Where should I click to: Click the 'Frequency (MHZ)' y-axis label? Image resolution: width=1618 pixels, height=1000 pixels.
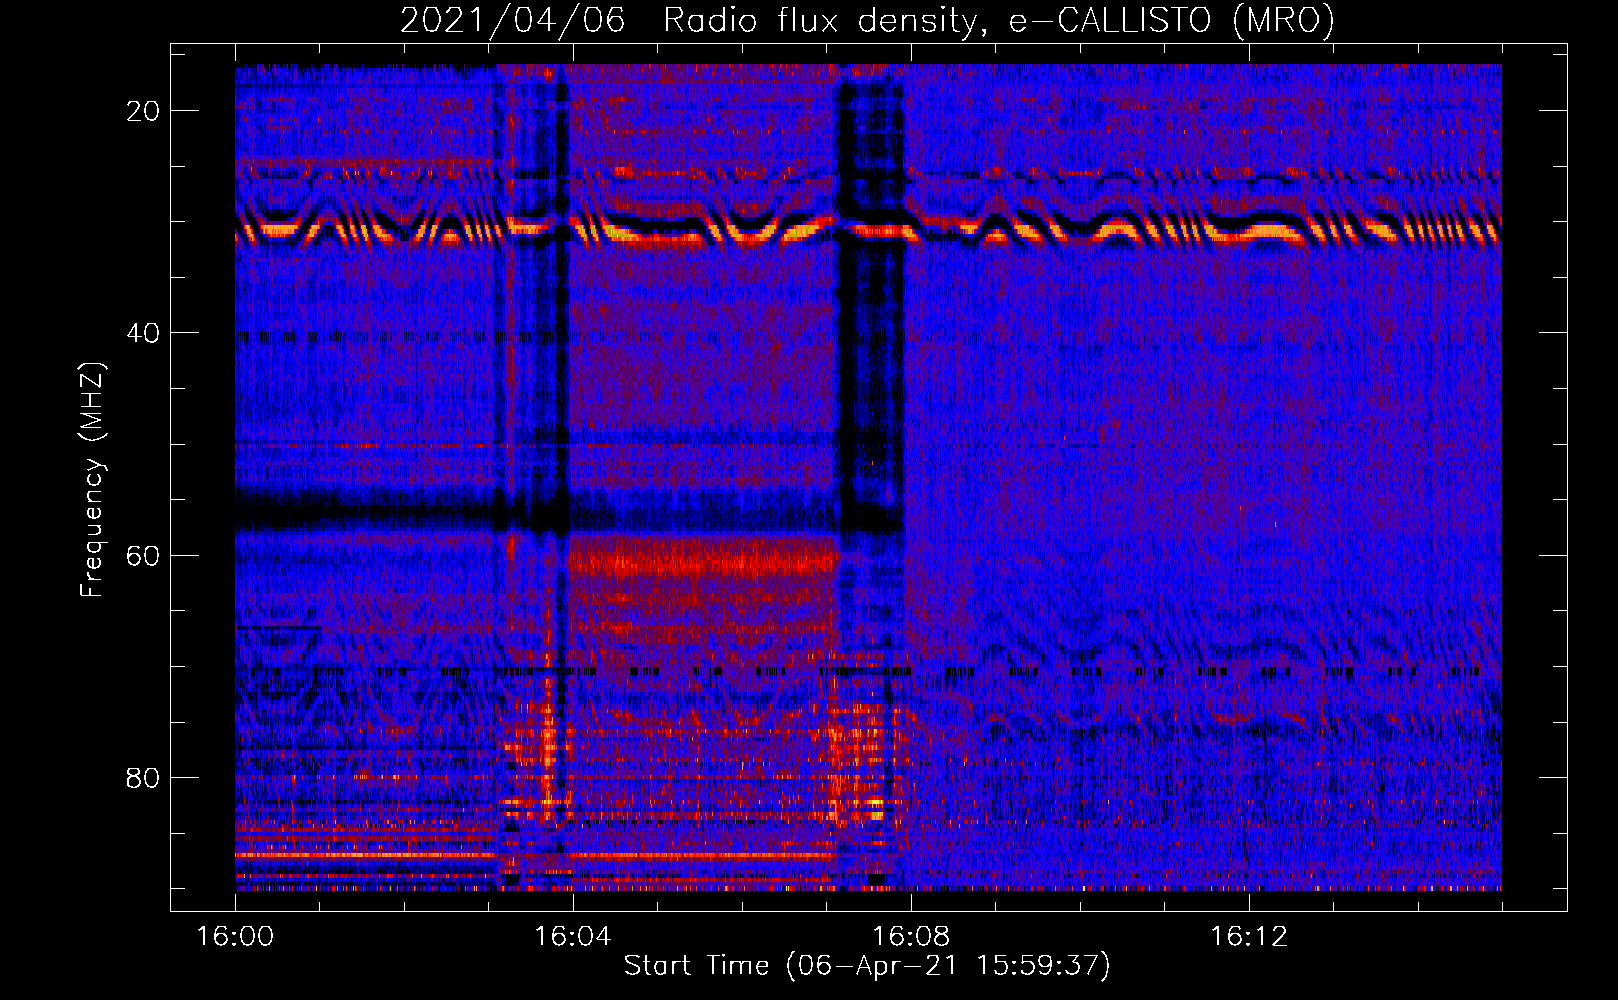point(92,480)
